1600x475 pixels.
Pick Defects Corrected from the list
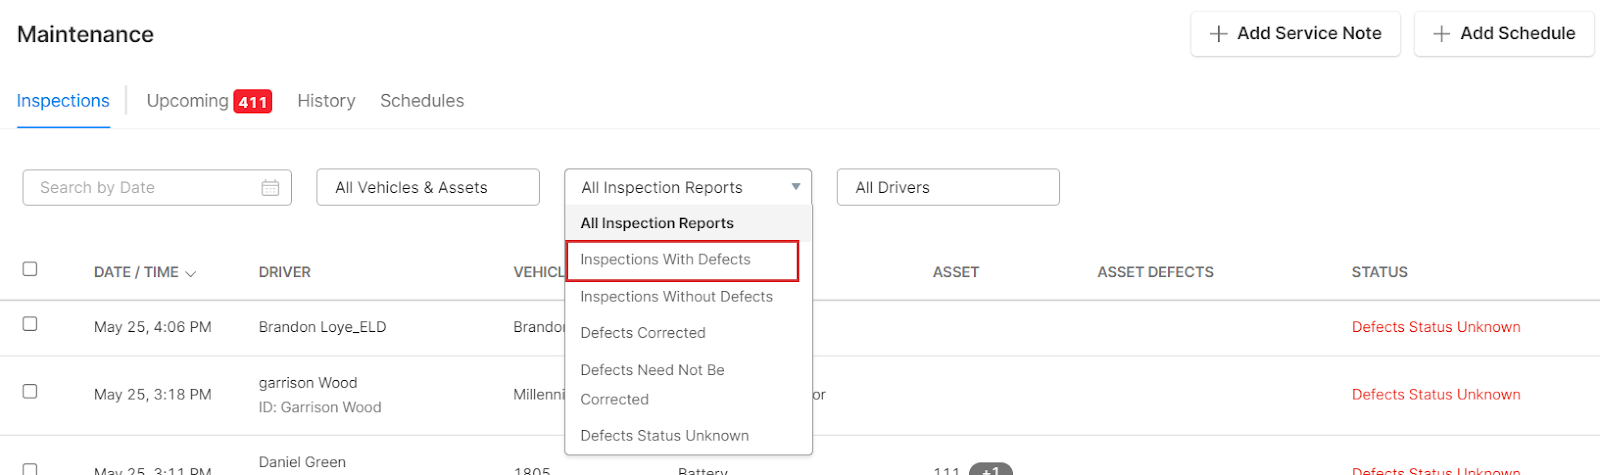643,333
